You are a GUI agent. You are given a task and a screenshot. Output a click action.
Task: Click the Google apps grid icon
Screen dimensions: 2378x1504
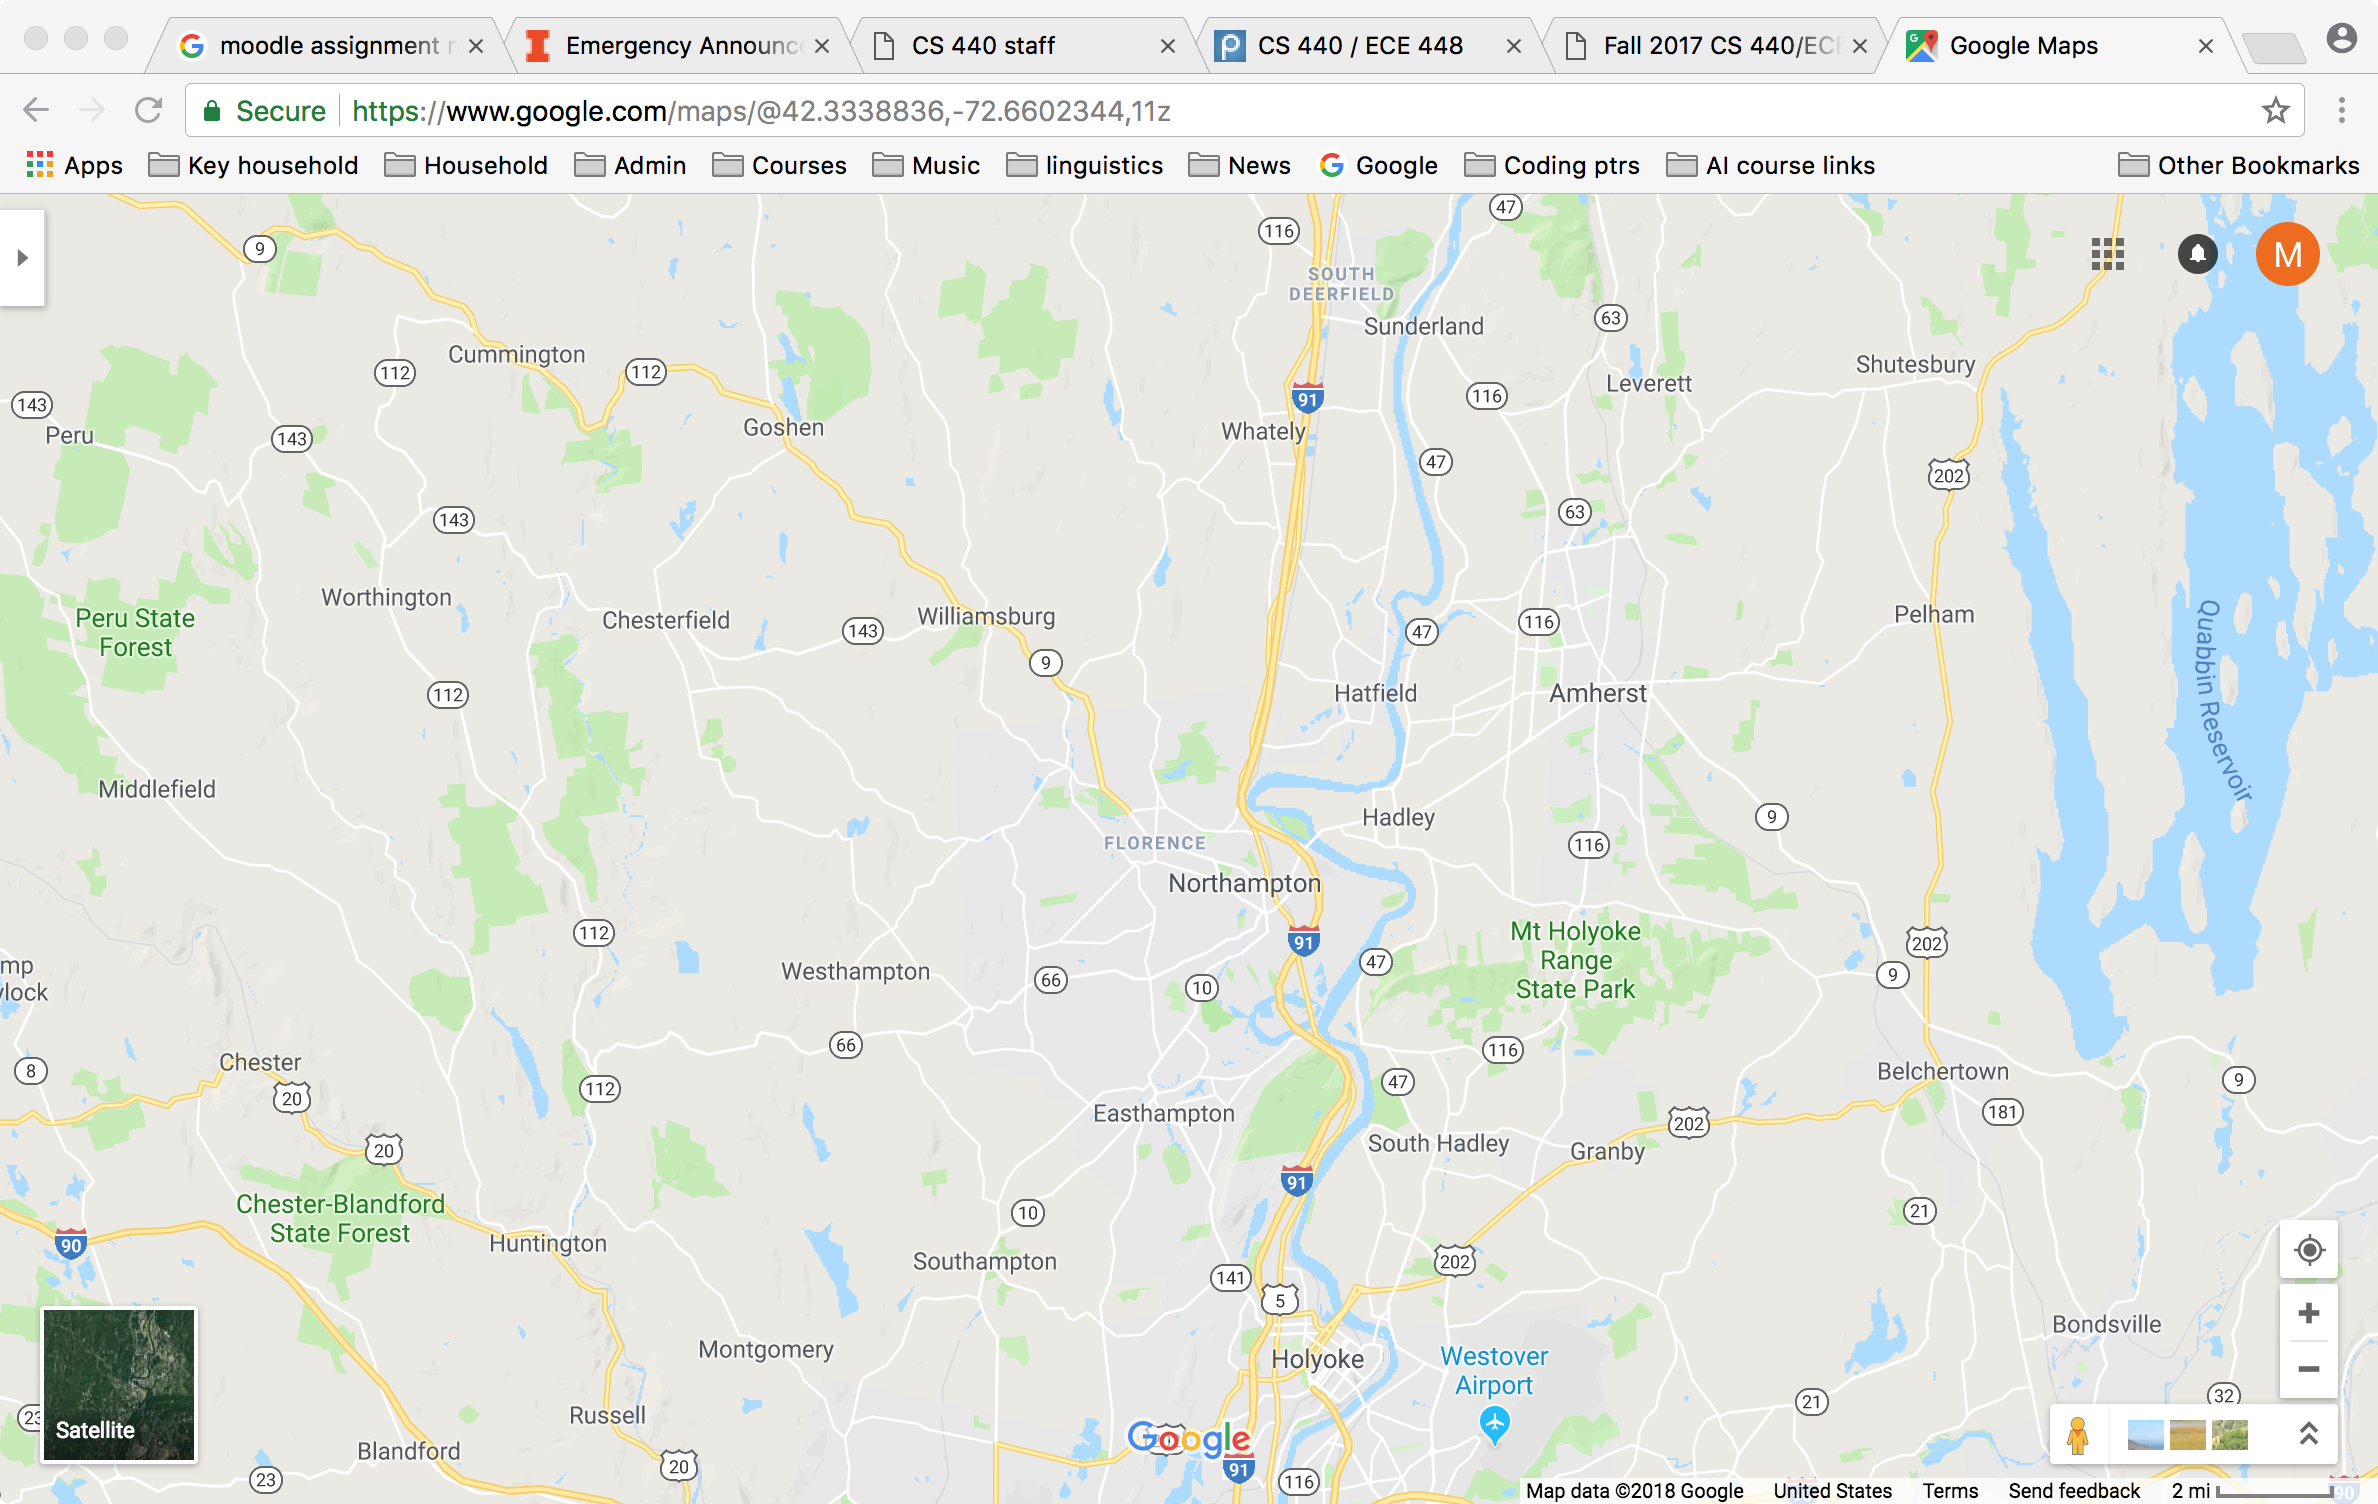[x=2107, y=254]
